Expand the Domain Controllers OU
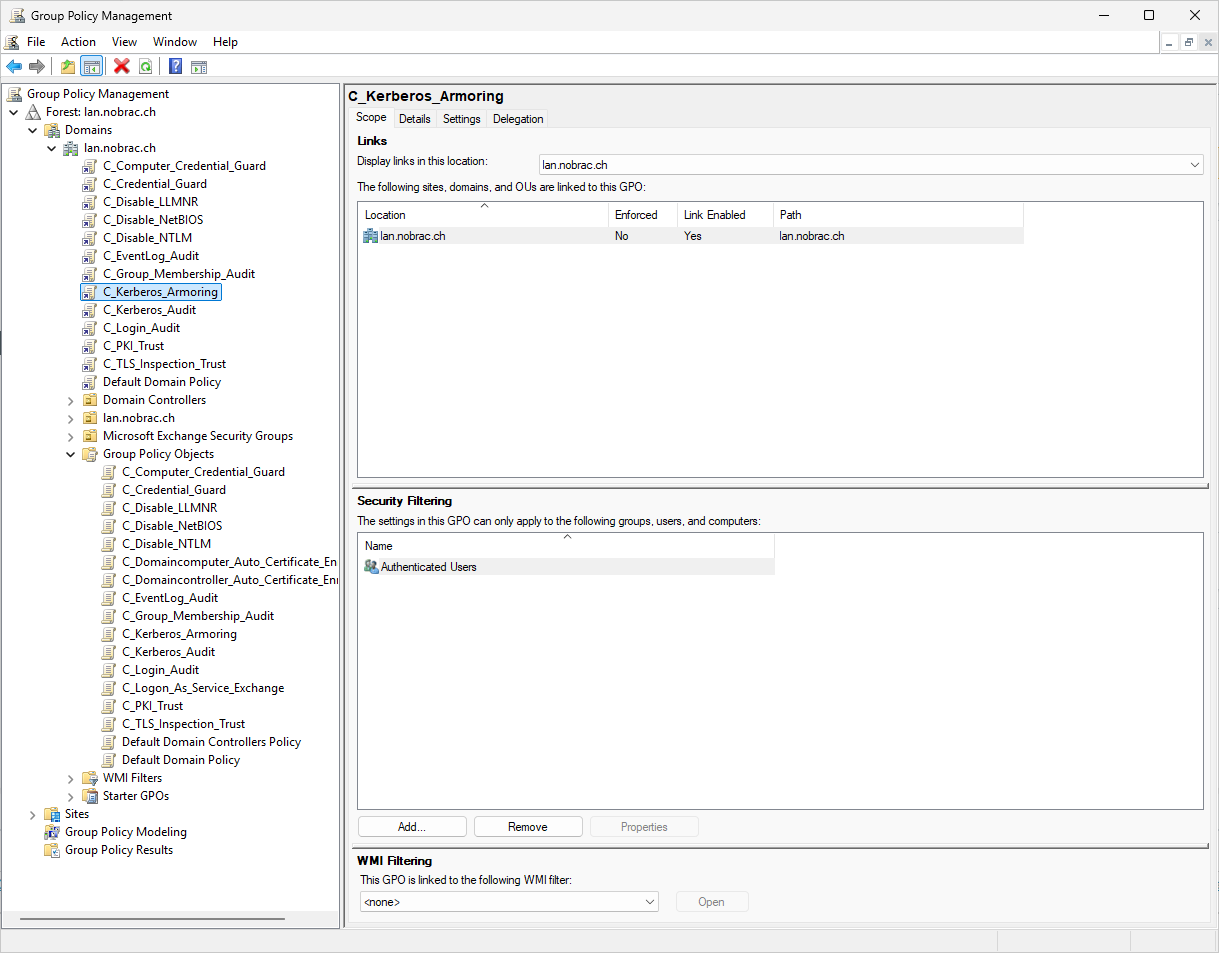1219x953 pixels. pos(71,400)
